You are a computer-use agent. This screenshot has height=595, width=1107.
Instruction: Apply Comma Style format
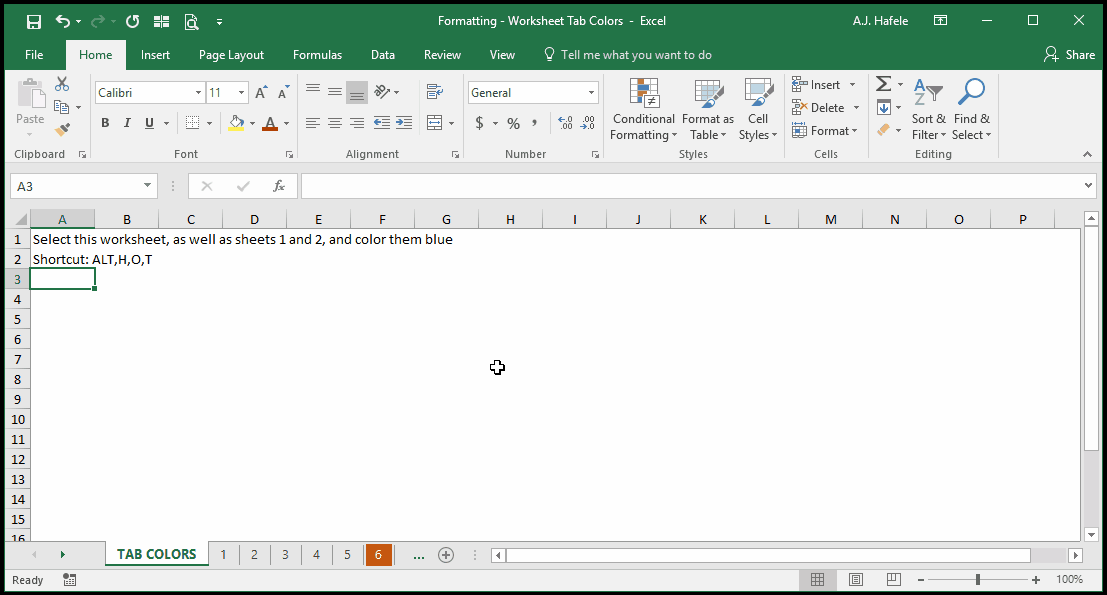[x=534, y=124]
